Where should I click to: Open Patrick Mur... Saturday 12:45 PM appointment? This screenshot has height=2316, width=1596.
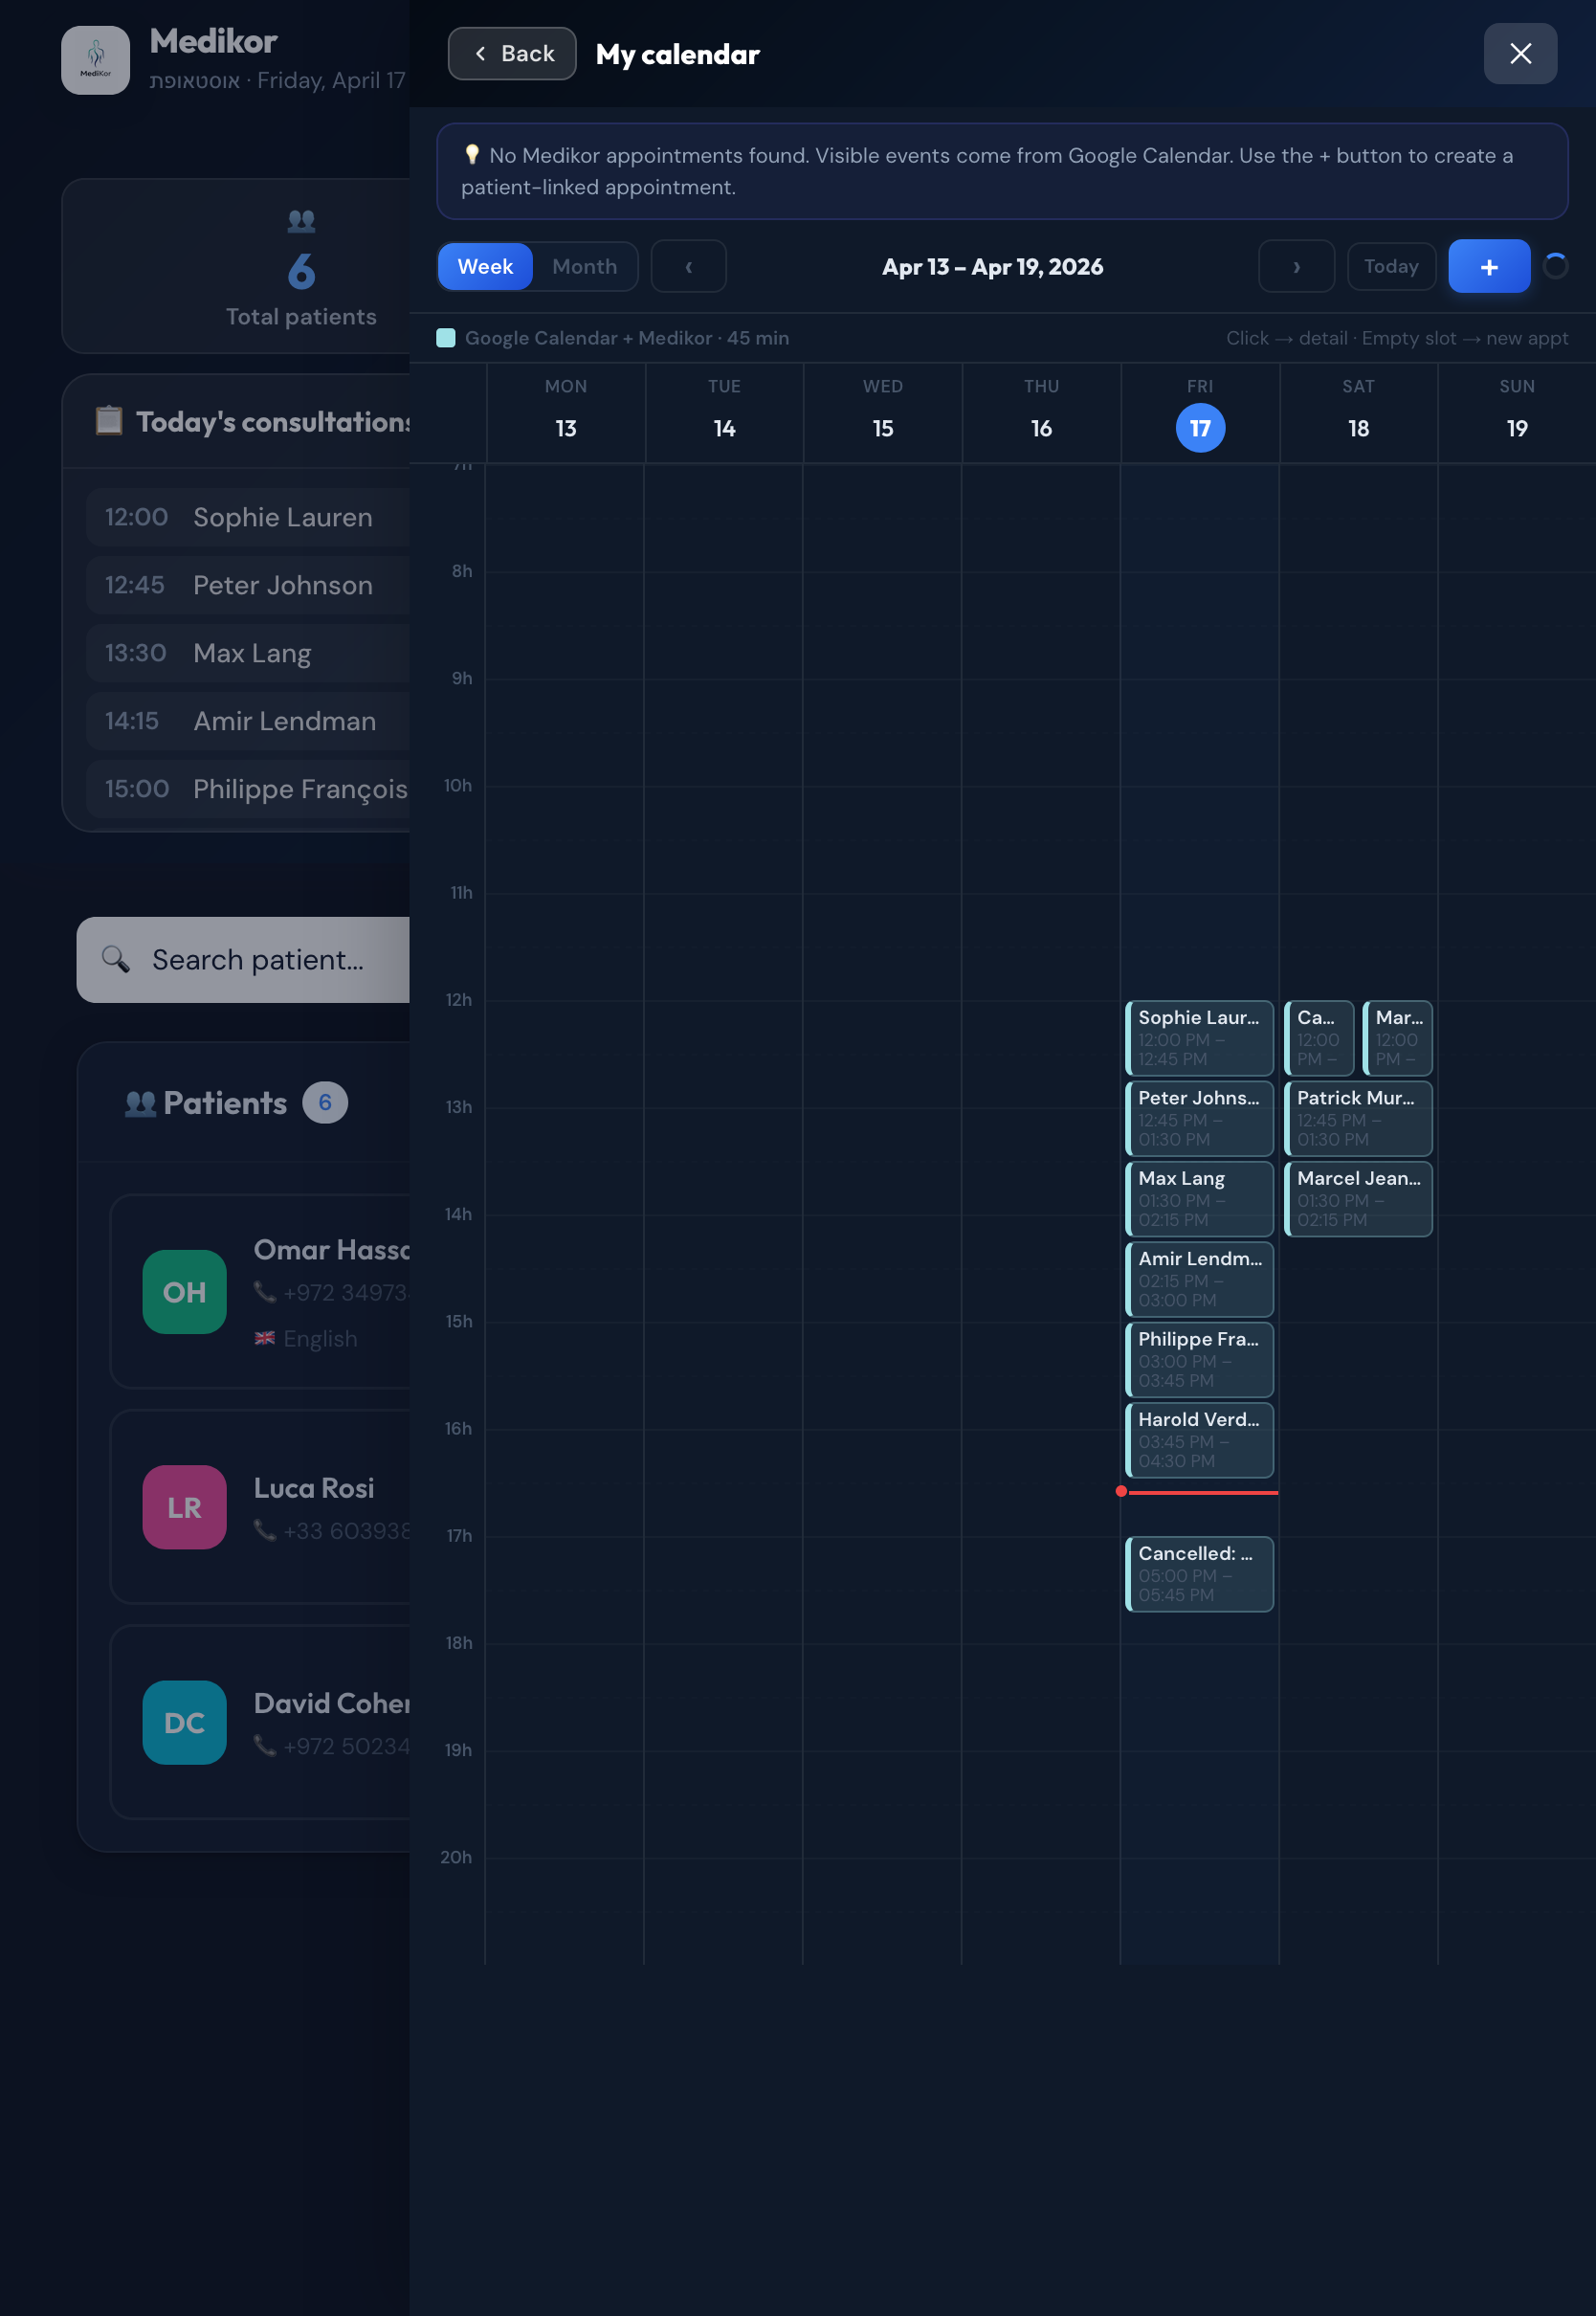pyautogui.click(x=1357, y=1118)
